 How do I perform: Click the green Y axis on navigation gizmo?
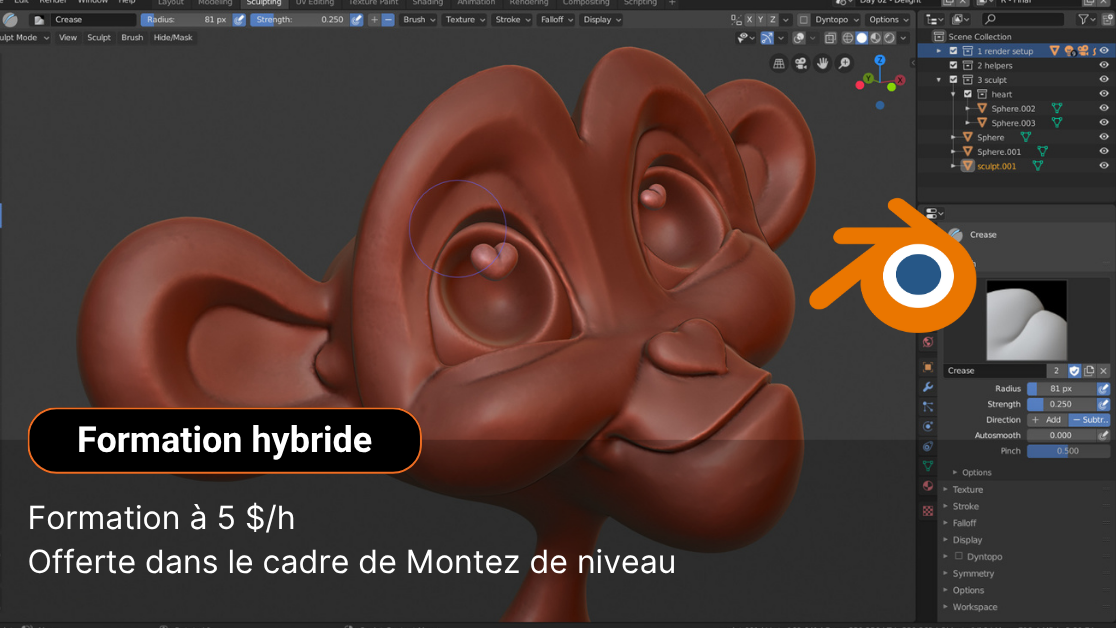[x=868, y=78]
